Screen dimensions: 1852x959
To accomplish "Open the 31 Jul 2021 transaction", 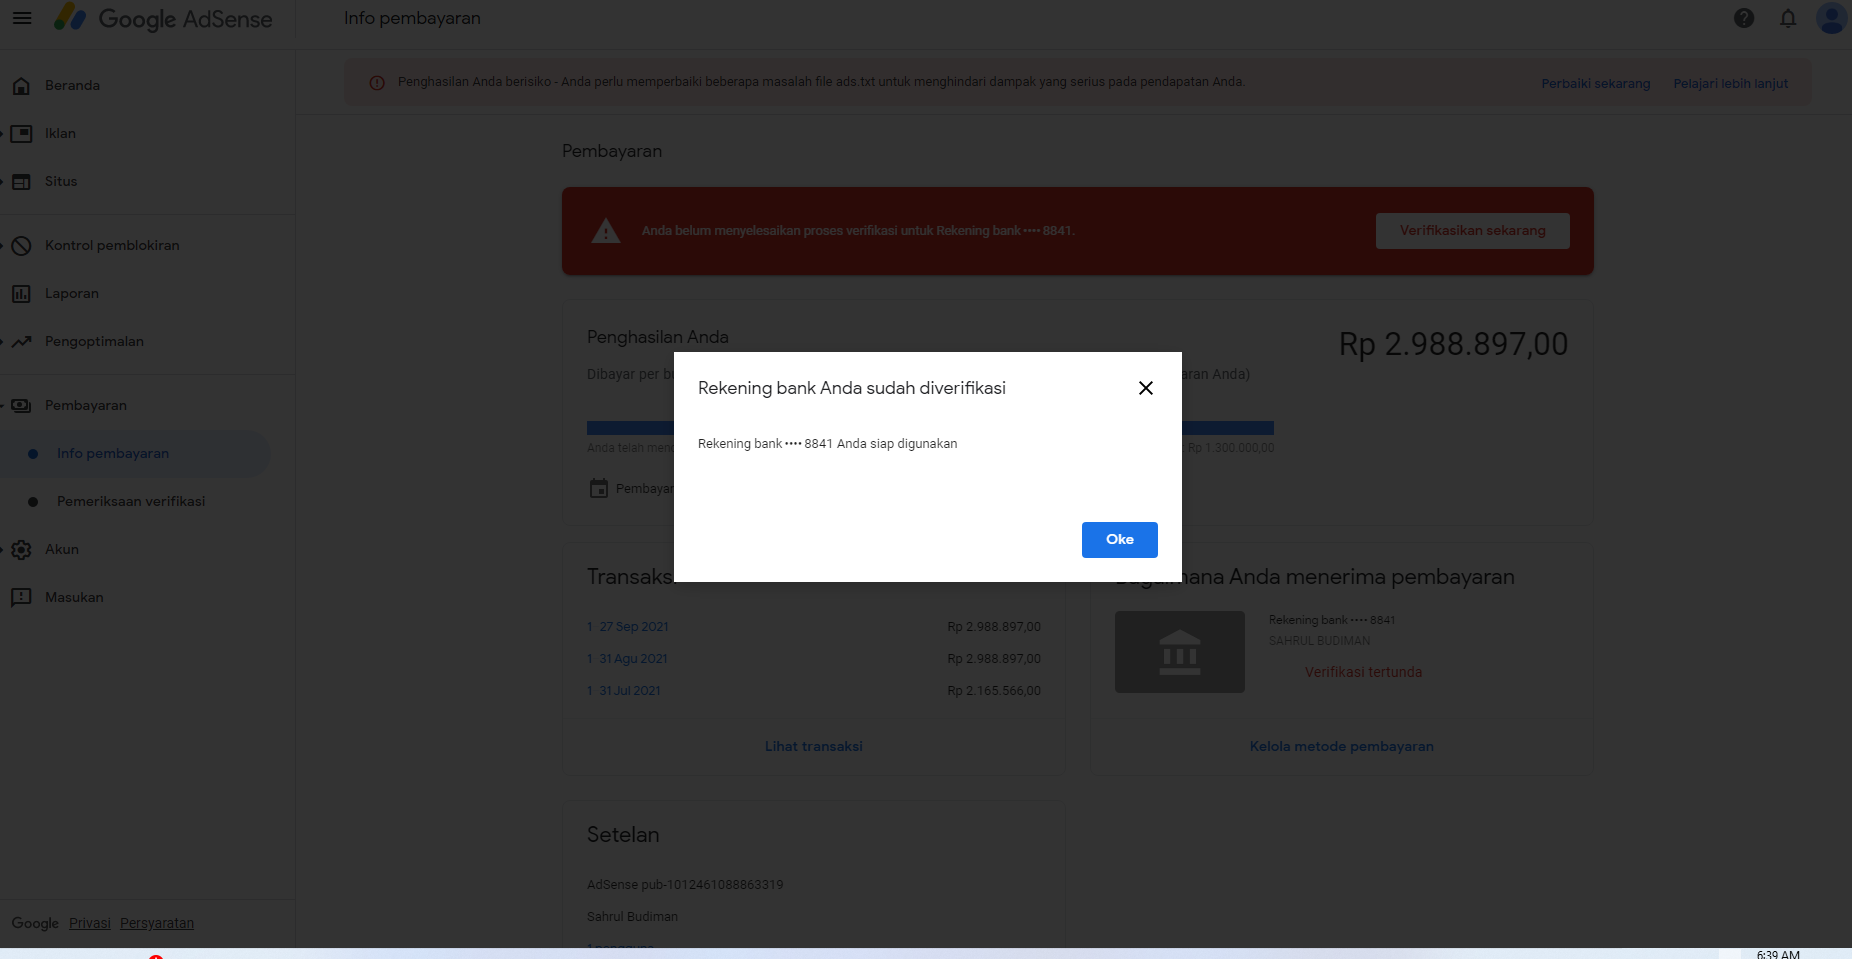I will click(630, 691).
